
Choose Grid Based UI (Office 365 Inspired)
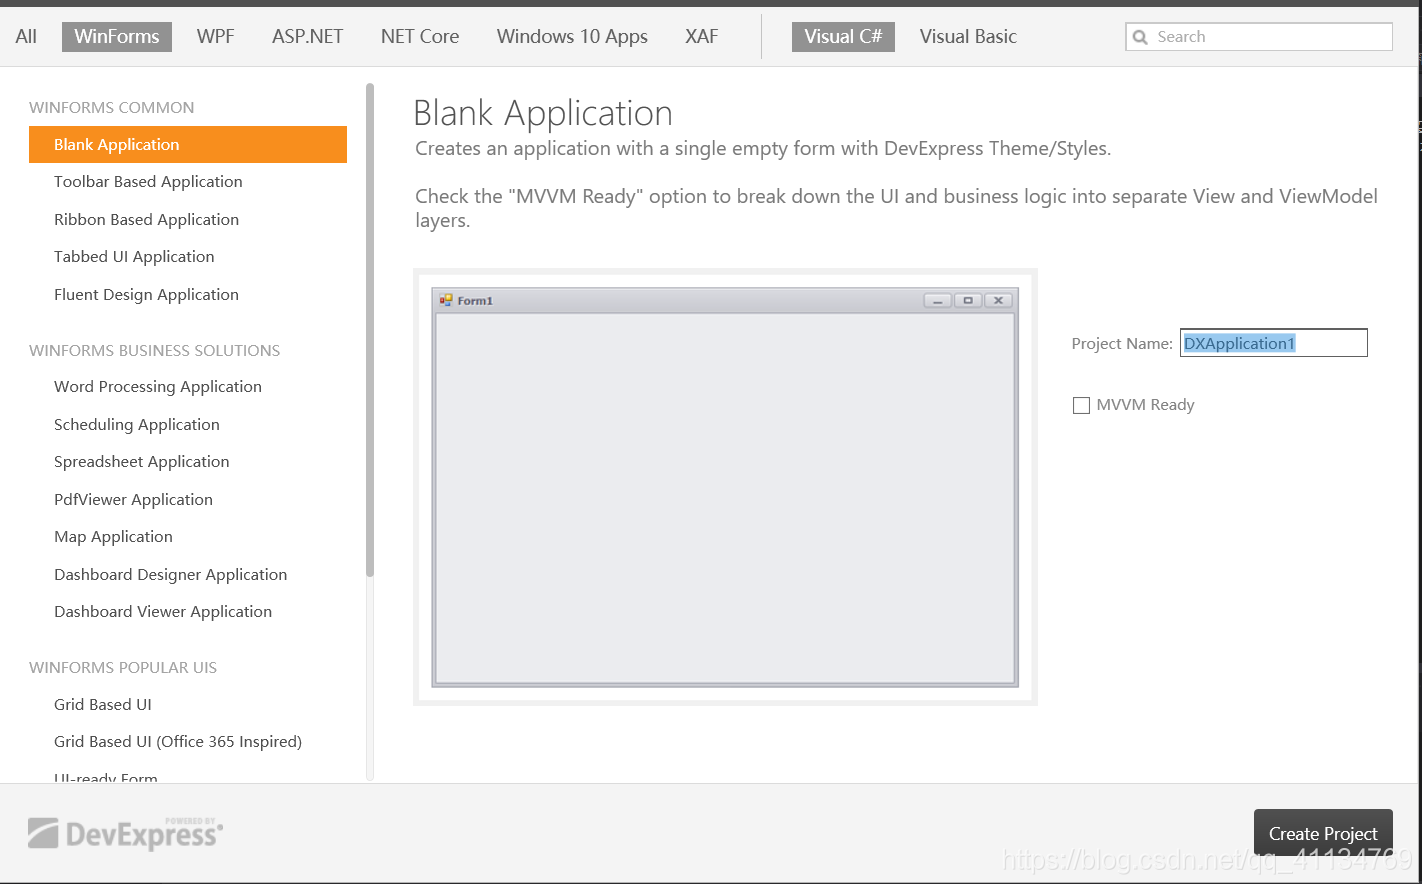(x=178, y=742)
